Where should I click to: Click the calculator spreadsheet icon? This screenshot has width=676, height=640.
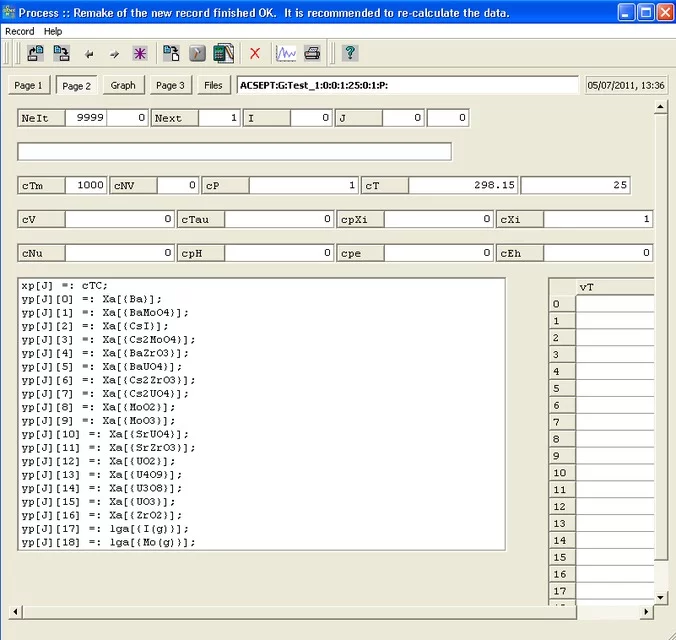click(x=223, y=53)
